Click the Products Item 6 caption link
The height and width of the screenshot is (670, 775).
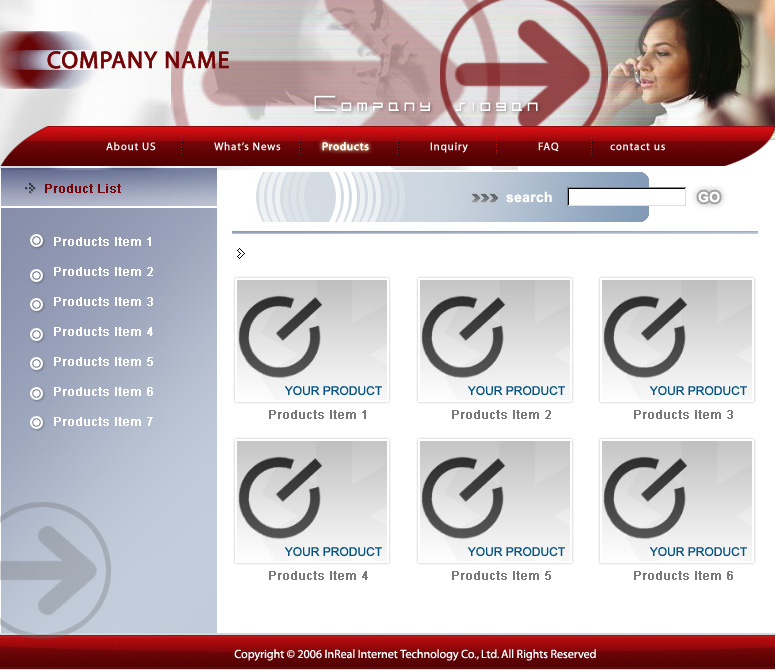(683, 576)
